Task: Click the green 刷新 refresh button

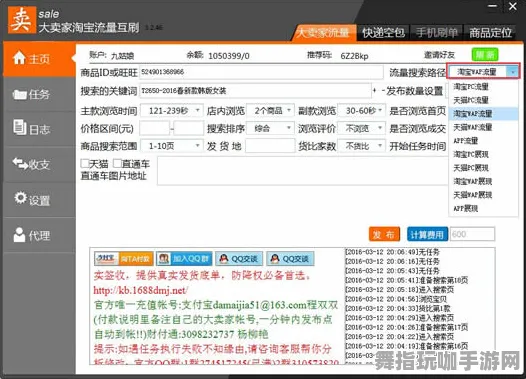Action: click(x=485, y=55)
